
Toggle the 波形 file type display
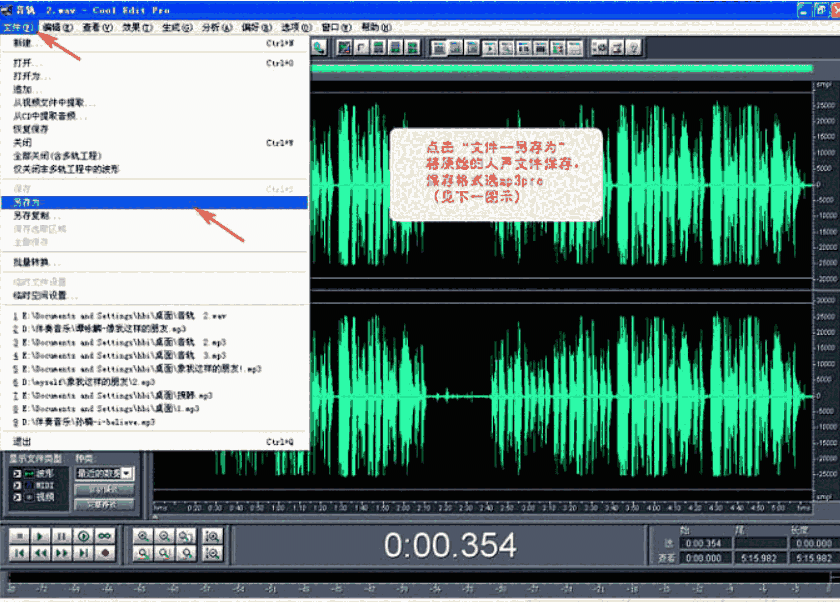click(x=28, y=473)
